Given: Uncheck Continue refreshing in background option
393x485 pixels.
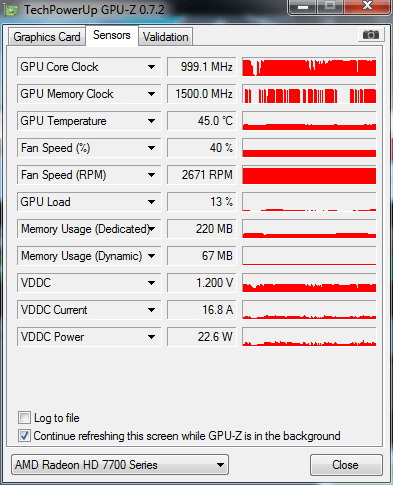Looking at the screenshot, I should pyautogui.click(x=24, y=436).
